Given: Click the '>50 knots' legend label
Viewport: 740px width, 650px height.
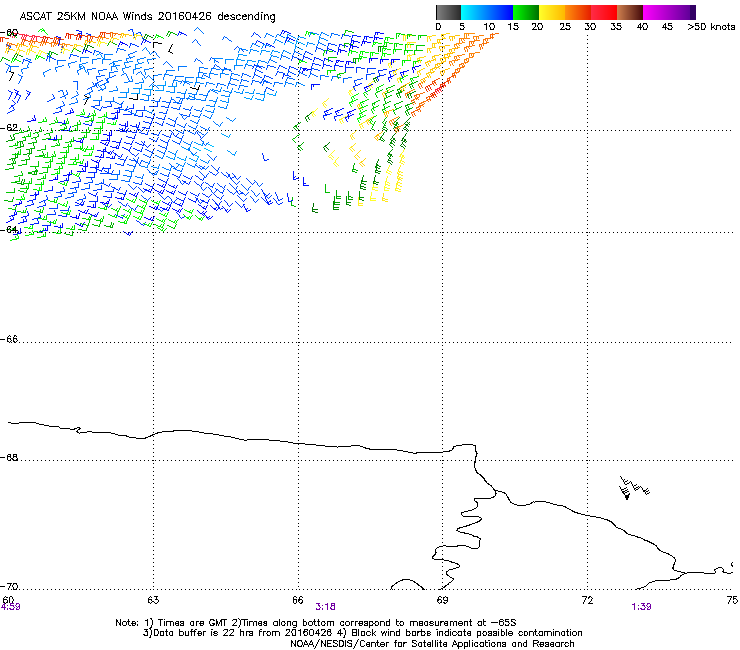Looking at the screenshot, I should 711,27.
